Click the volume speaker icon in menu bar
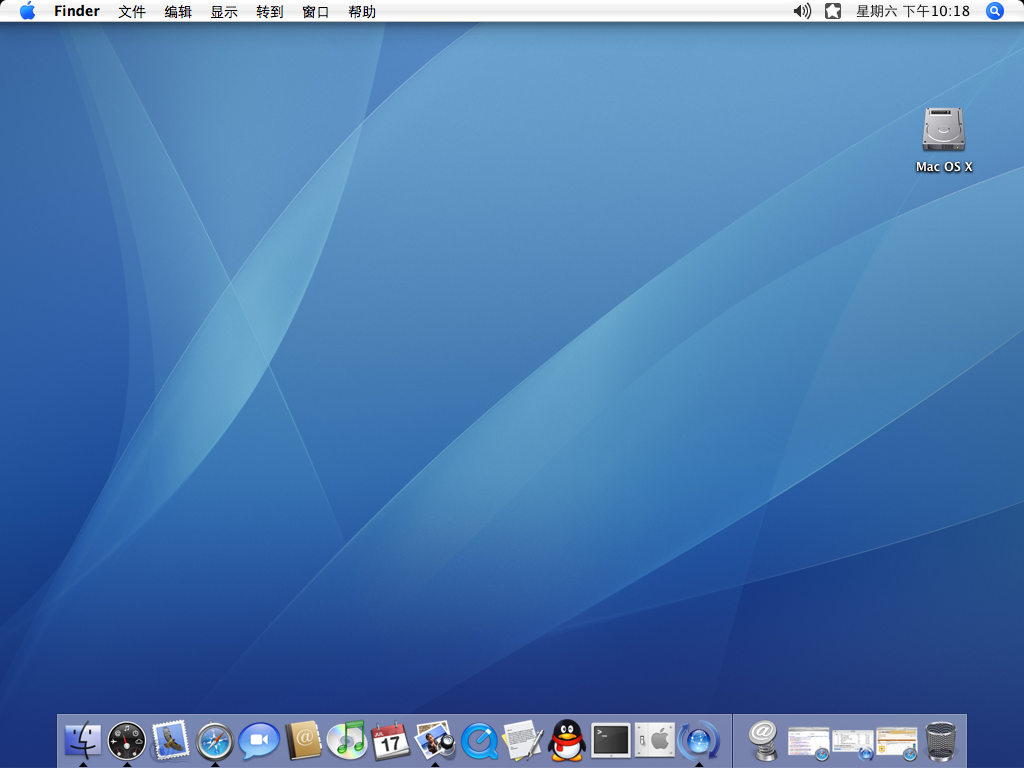This screenshot has height=768, width=1024. [x=802, y=11]
